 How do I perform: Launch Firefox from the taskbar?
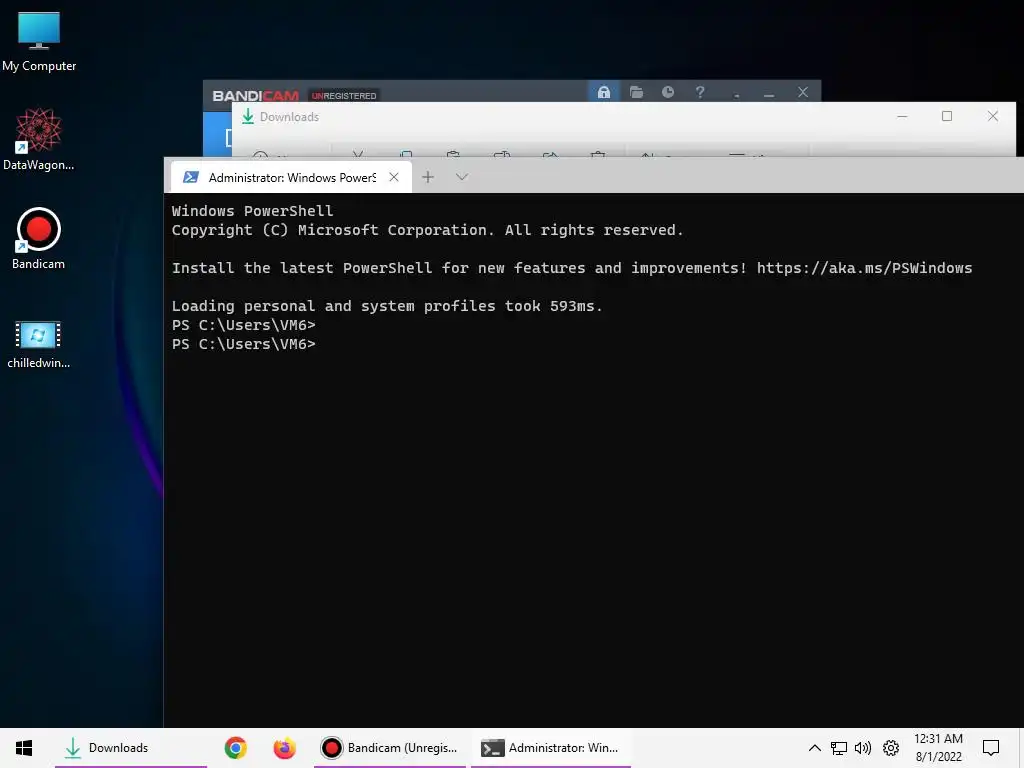284,748
